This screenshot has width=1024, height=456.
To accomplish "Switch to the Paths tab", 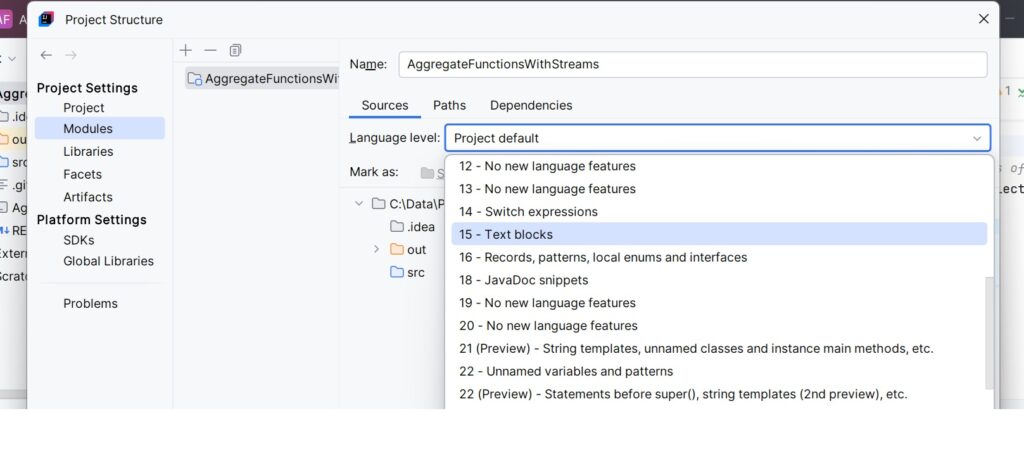I will click(x=449, y=105).
